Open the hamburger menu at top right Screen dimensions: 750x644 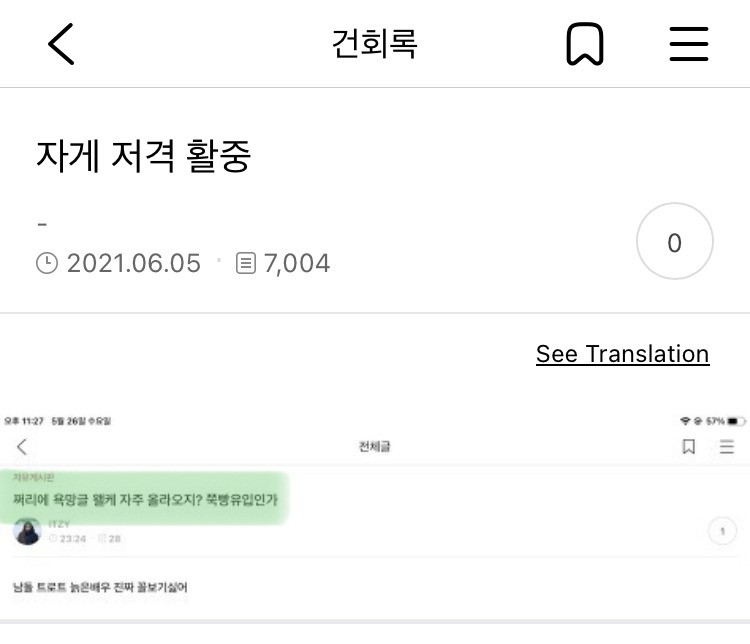pyautogui.click(x=689, y=44)
